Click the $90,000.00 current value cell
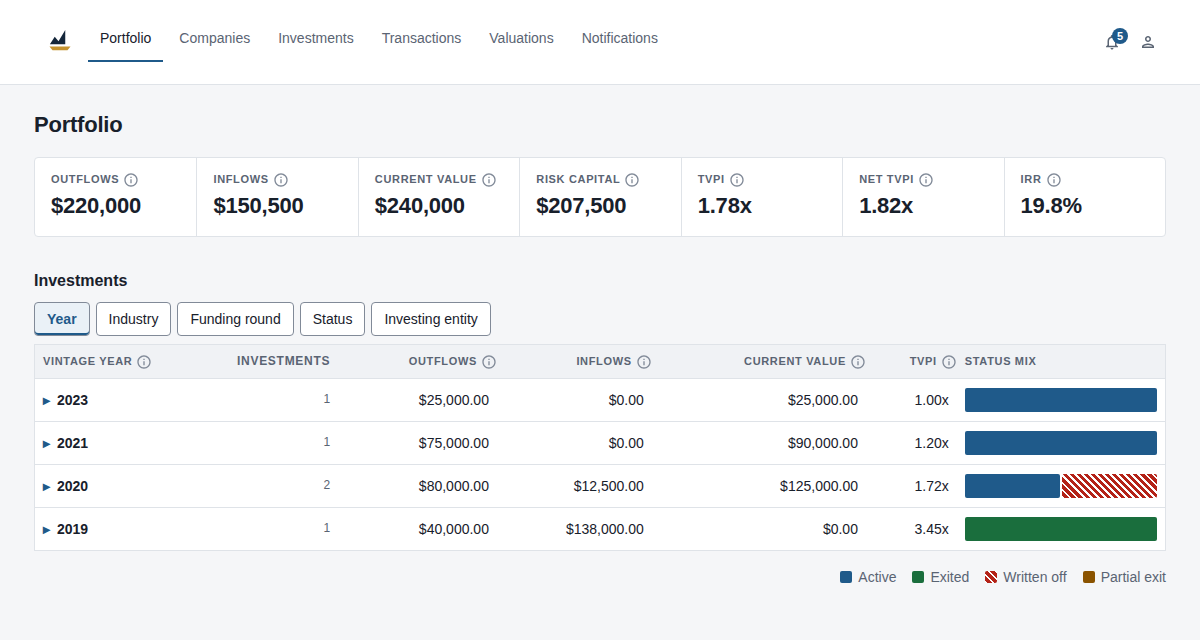Image resolution: width=1200 pixels, height=640 pixels. [823, 443]
